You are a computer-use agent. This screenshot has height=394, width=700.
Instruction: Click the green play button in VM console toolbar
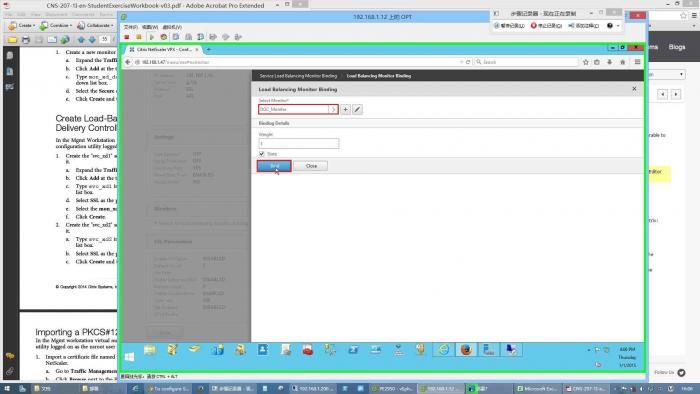151,37
